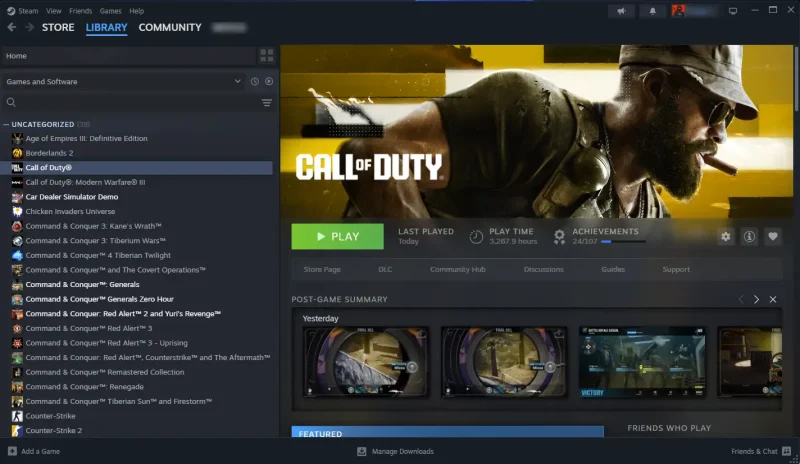The image size is (800, 464).
Task: Show next post-game summary screenshots
Action: coord(757,300)
